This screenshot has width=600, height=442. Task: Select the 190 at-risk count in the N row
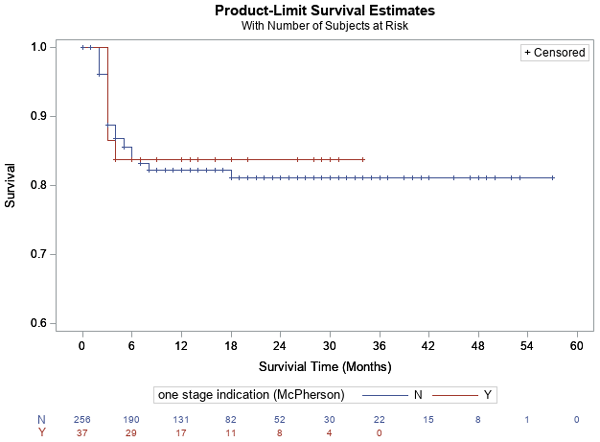click(131, 418)
